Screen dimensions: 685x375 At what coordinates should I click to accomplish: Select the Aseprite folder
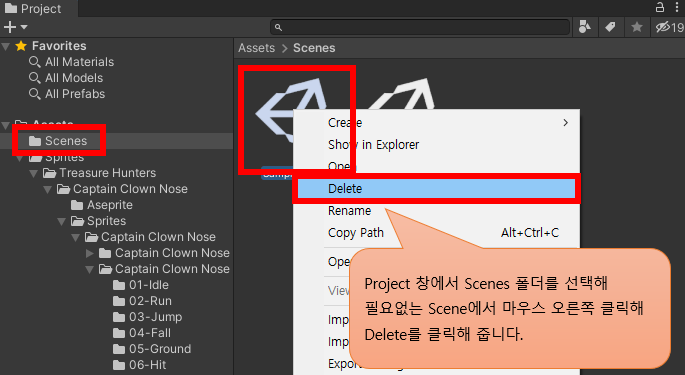coord(110,205)
